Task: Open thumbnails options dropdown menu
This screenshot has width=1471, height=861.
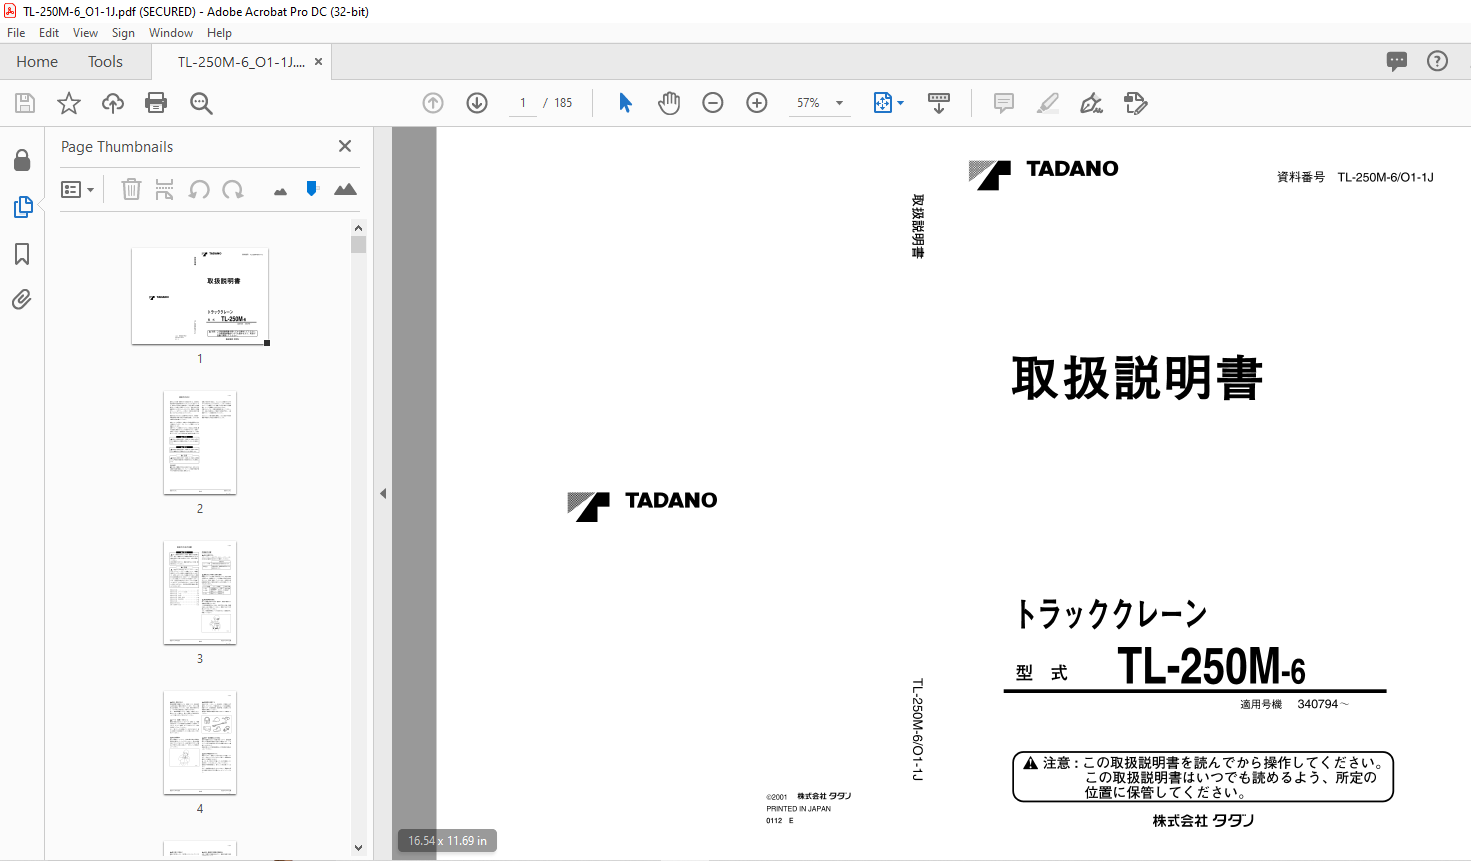Action: (x=77, y=189)
